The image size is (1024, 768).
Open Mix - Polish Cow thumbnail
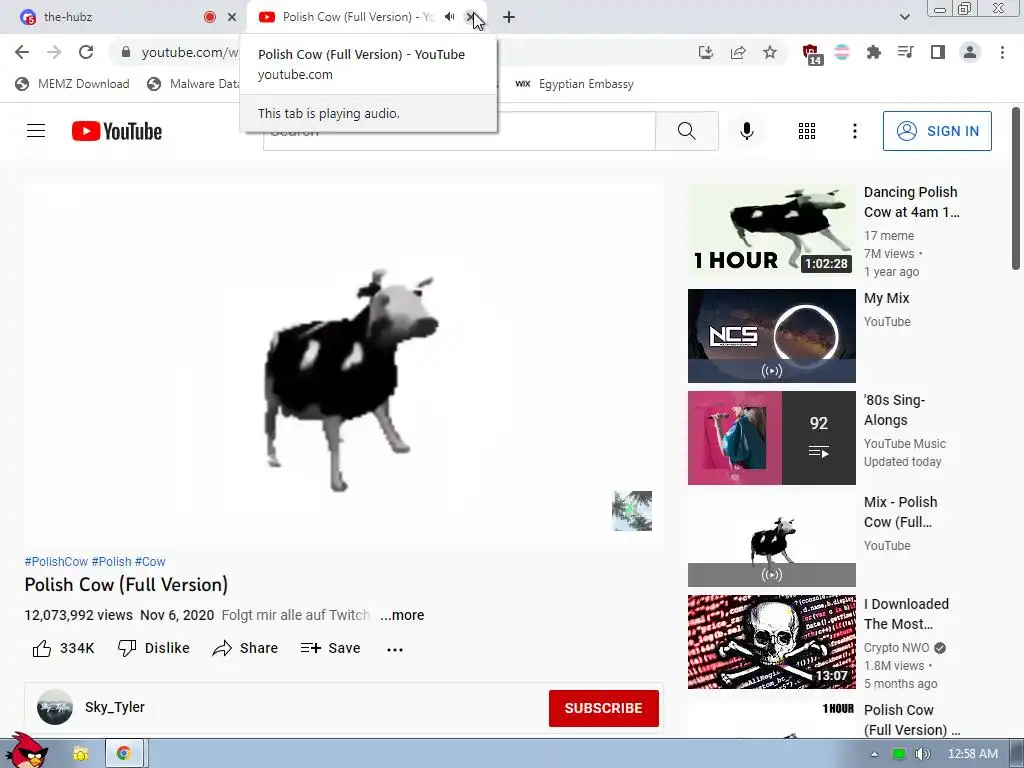[771, 541]
